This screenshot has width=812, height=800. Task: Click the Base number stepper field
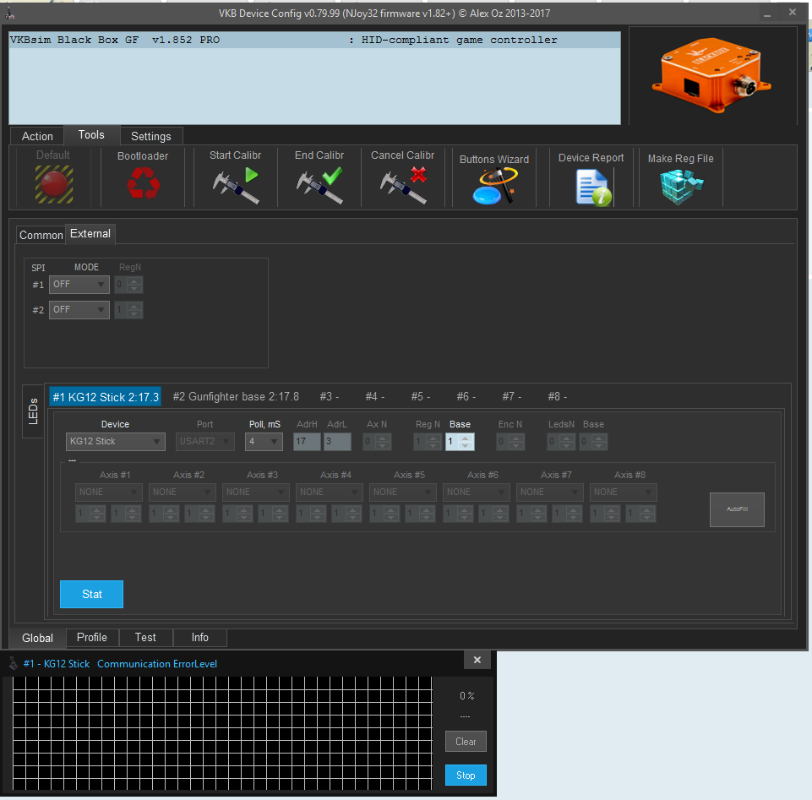(x=455, y=441)
